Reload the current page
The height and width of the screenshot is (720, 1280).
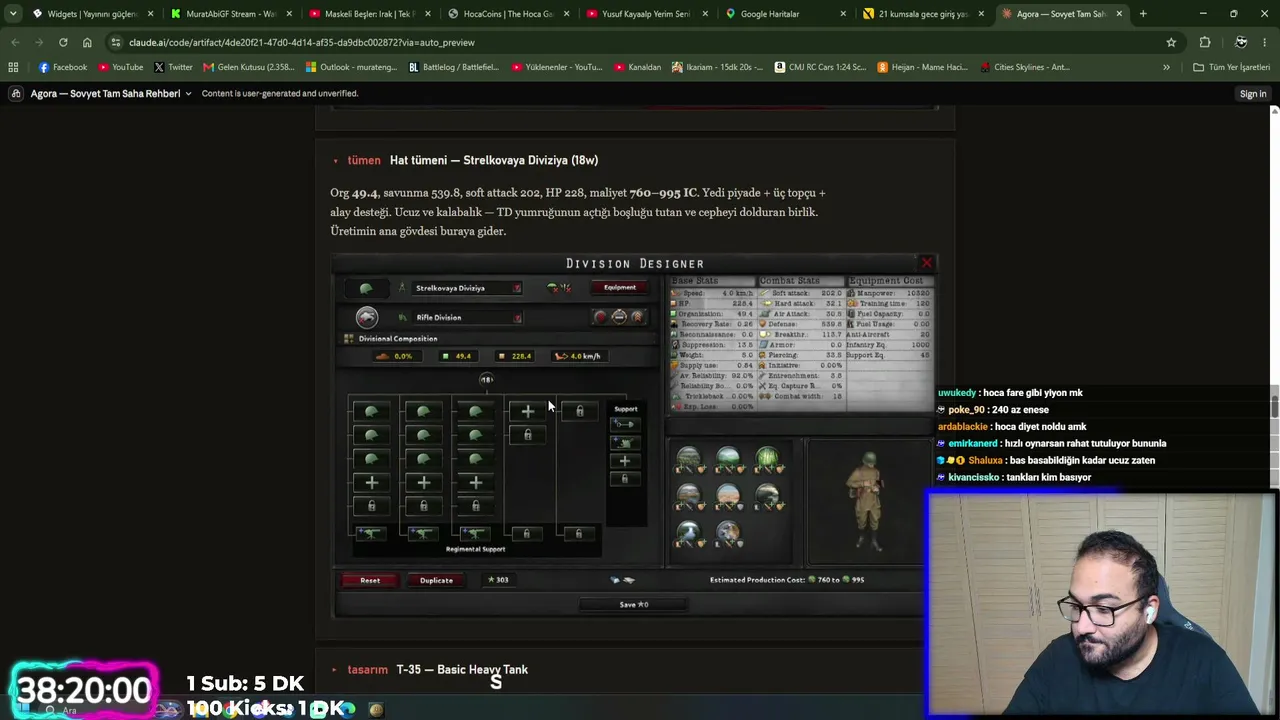coord(63,42)
